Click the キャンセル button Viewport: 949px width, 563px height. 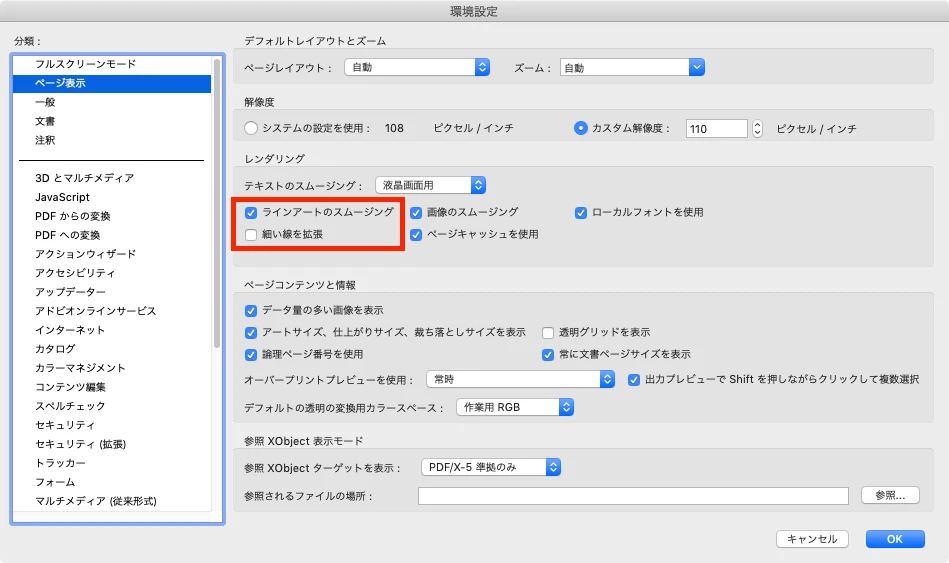[812, 539]
